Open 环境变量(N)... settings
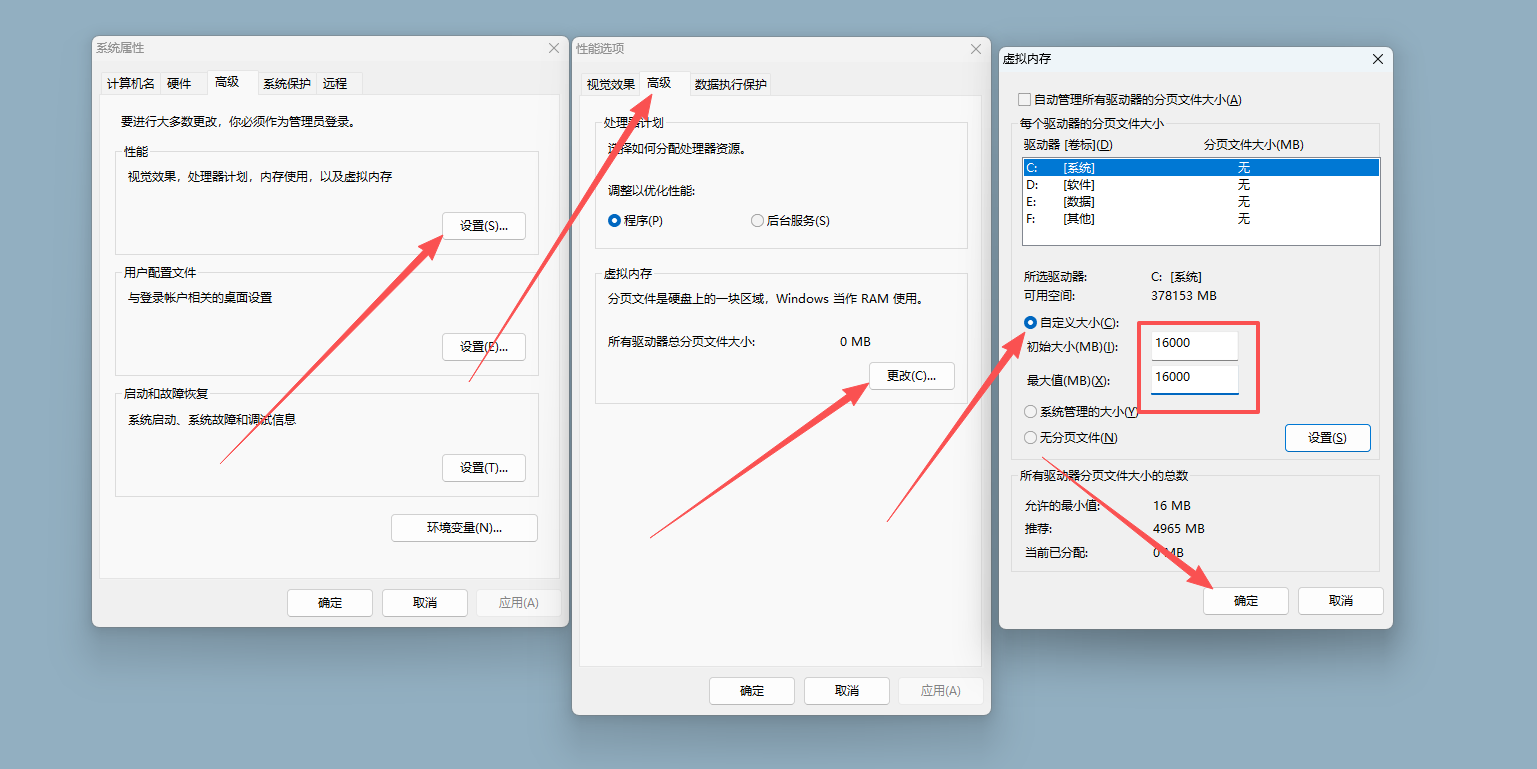1537x769 pixels. 464,528
